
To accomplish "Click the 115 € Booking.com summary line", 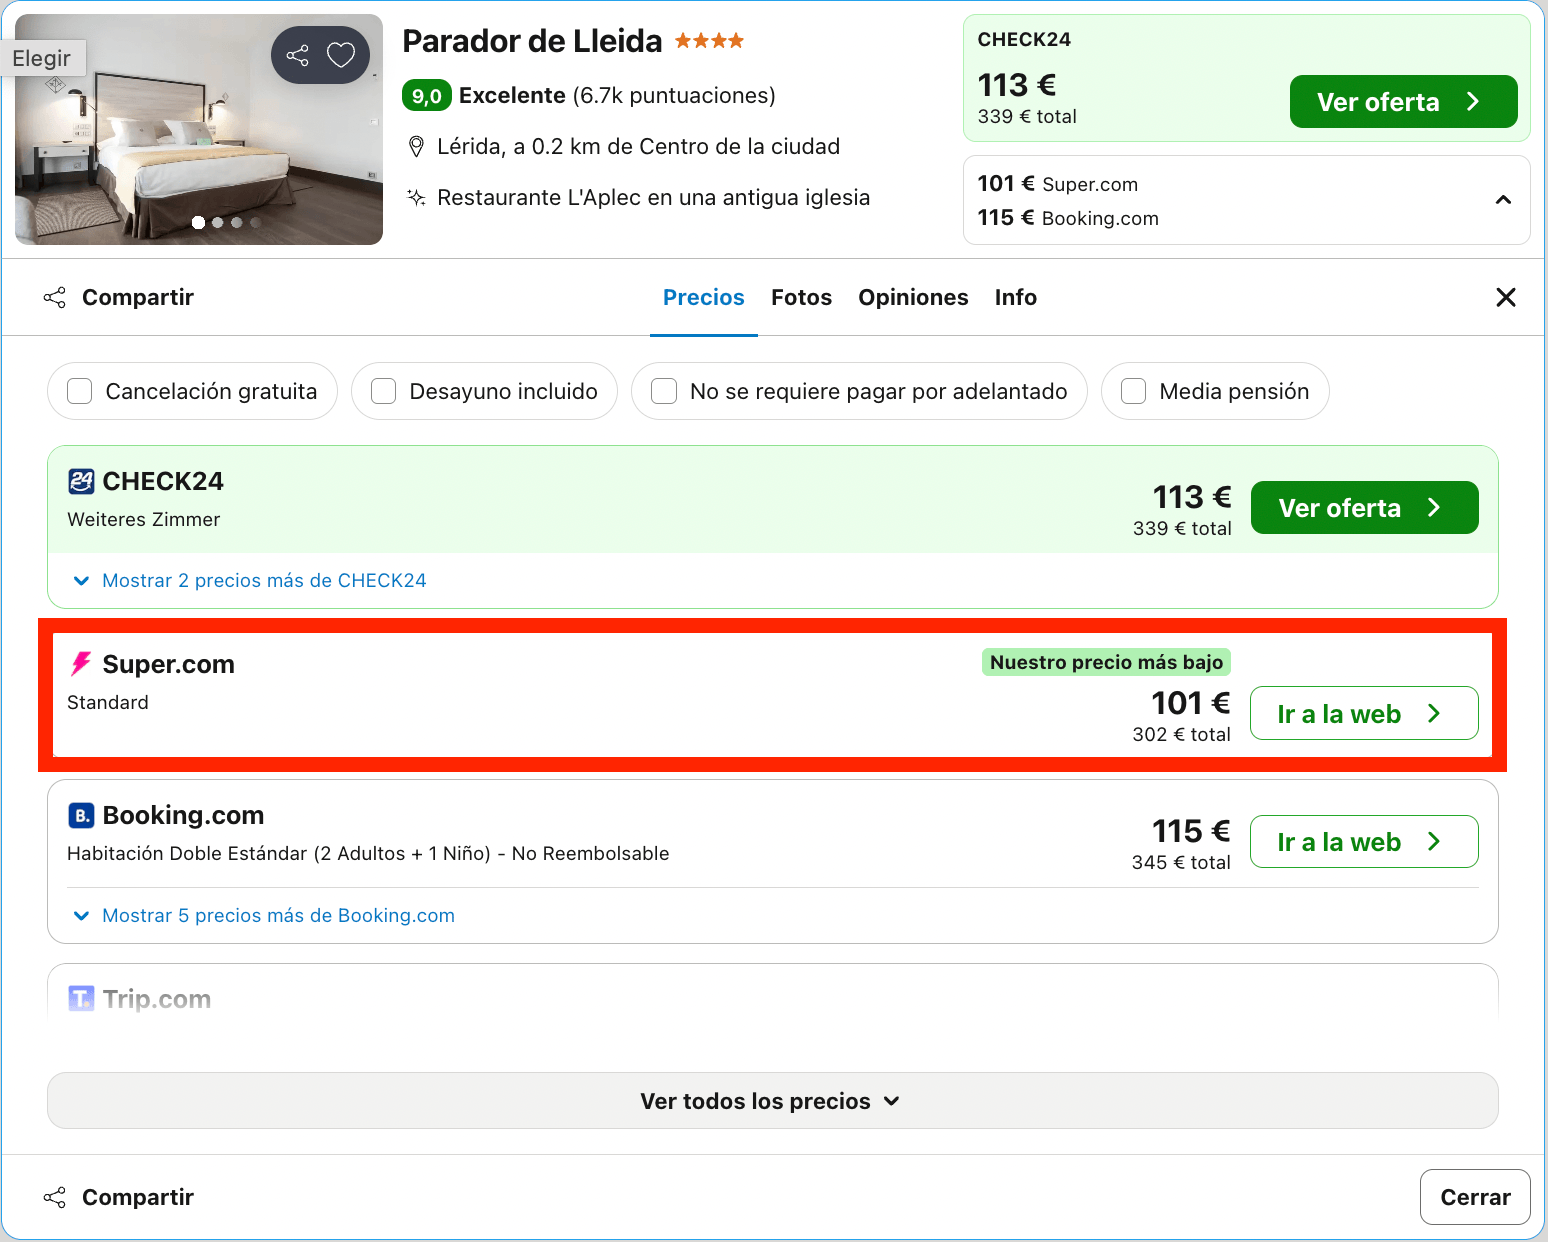I will [1068, 218].
